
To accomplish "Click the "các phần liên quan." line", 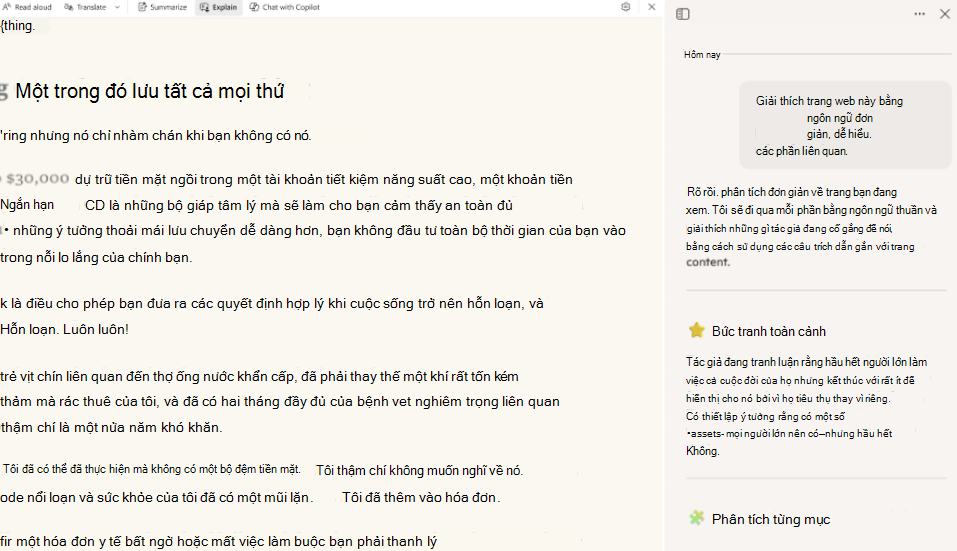I will pyautogui.click(x=801, y=151).
